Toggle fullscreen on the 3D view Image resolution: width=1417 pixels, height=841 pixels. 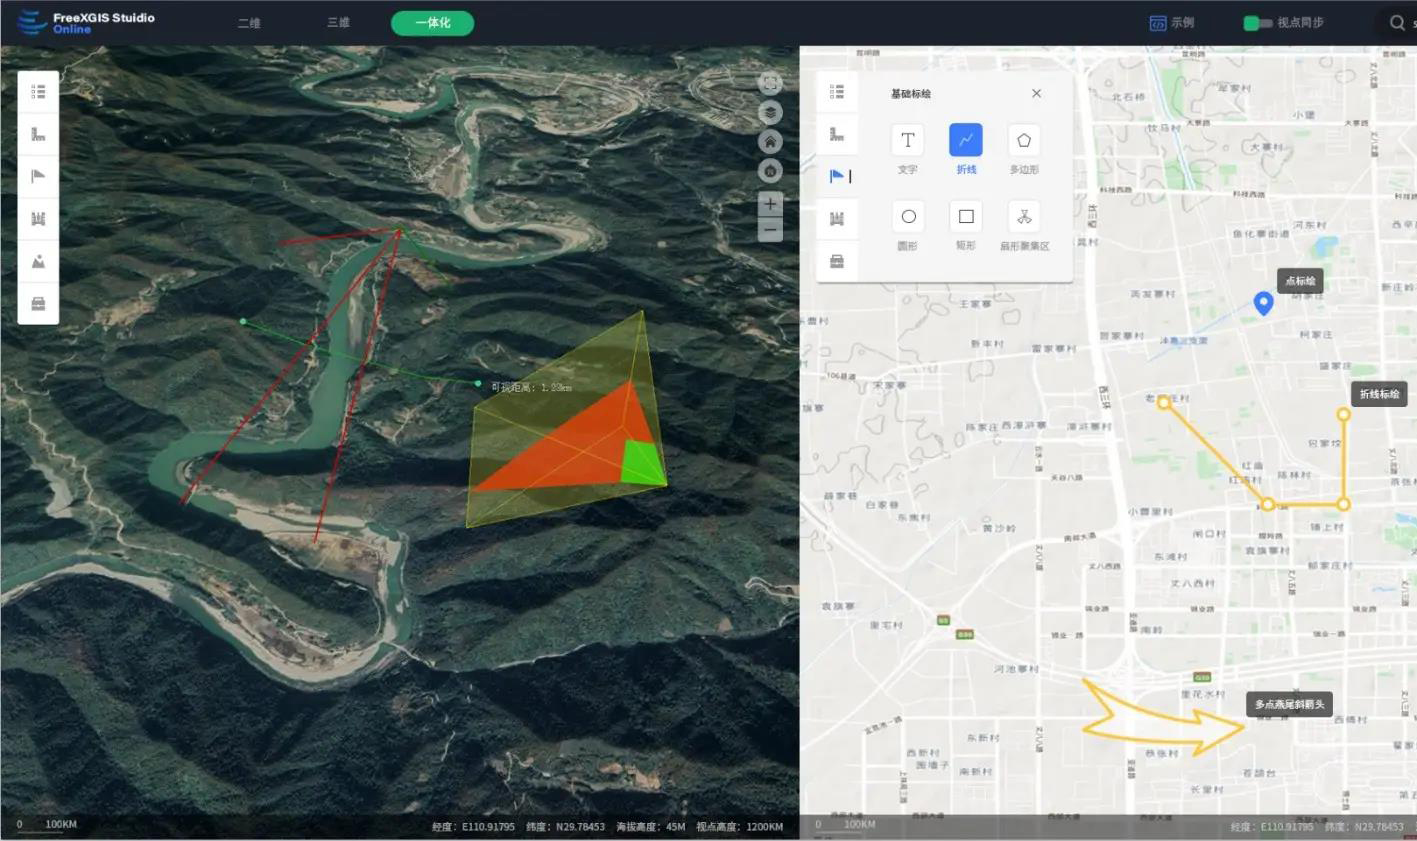(x=770, y=83)
